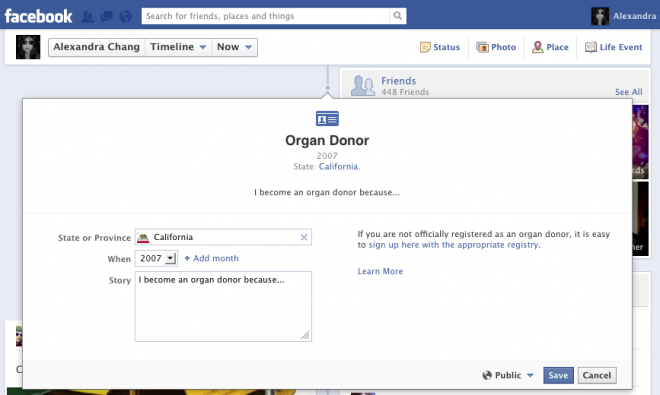Click the Learn More link

[380, 272]
